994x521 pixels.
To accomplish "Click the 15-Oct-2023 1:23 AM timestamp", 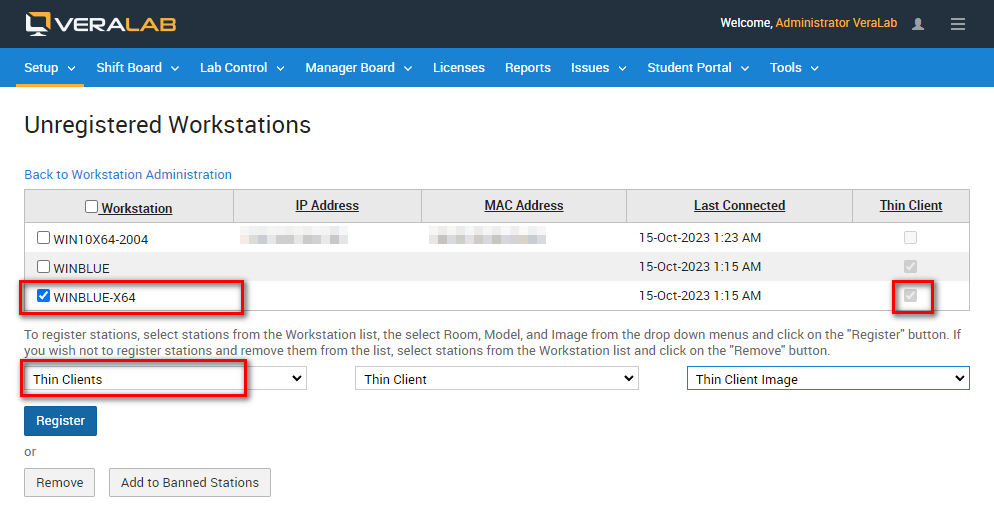I will pos(700,238).
